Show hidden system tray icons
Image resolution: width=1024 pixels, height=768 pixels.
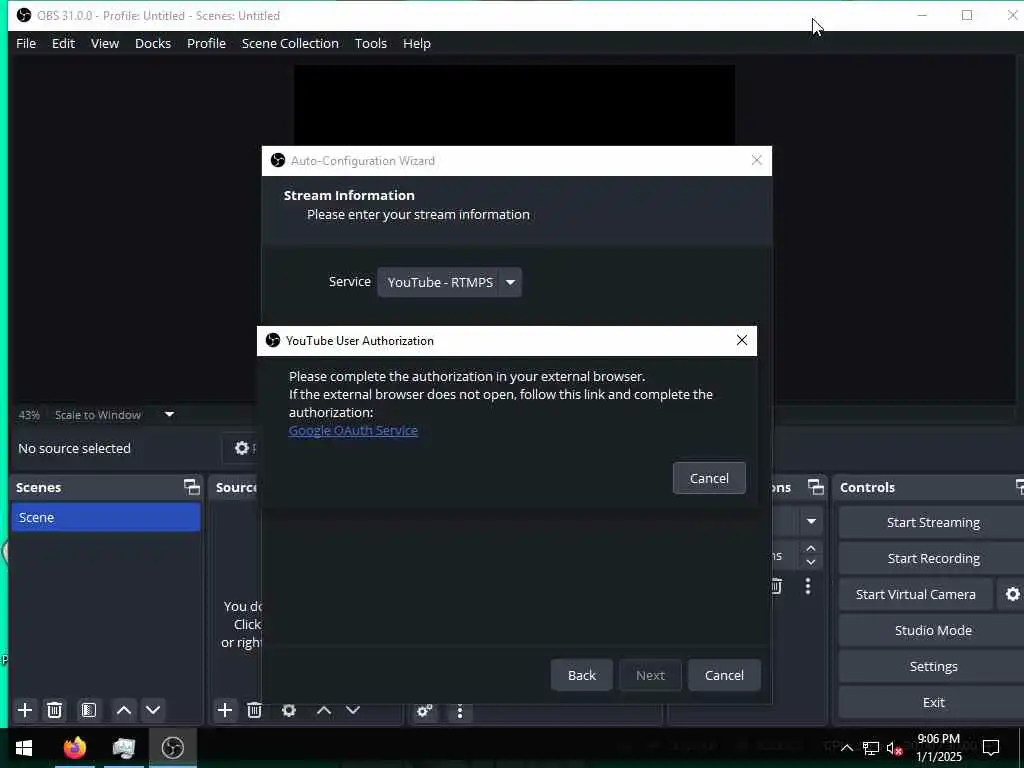pos(846,748)
